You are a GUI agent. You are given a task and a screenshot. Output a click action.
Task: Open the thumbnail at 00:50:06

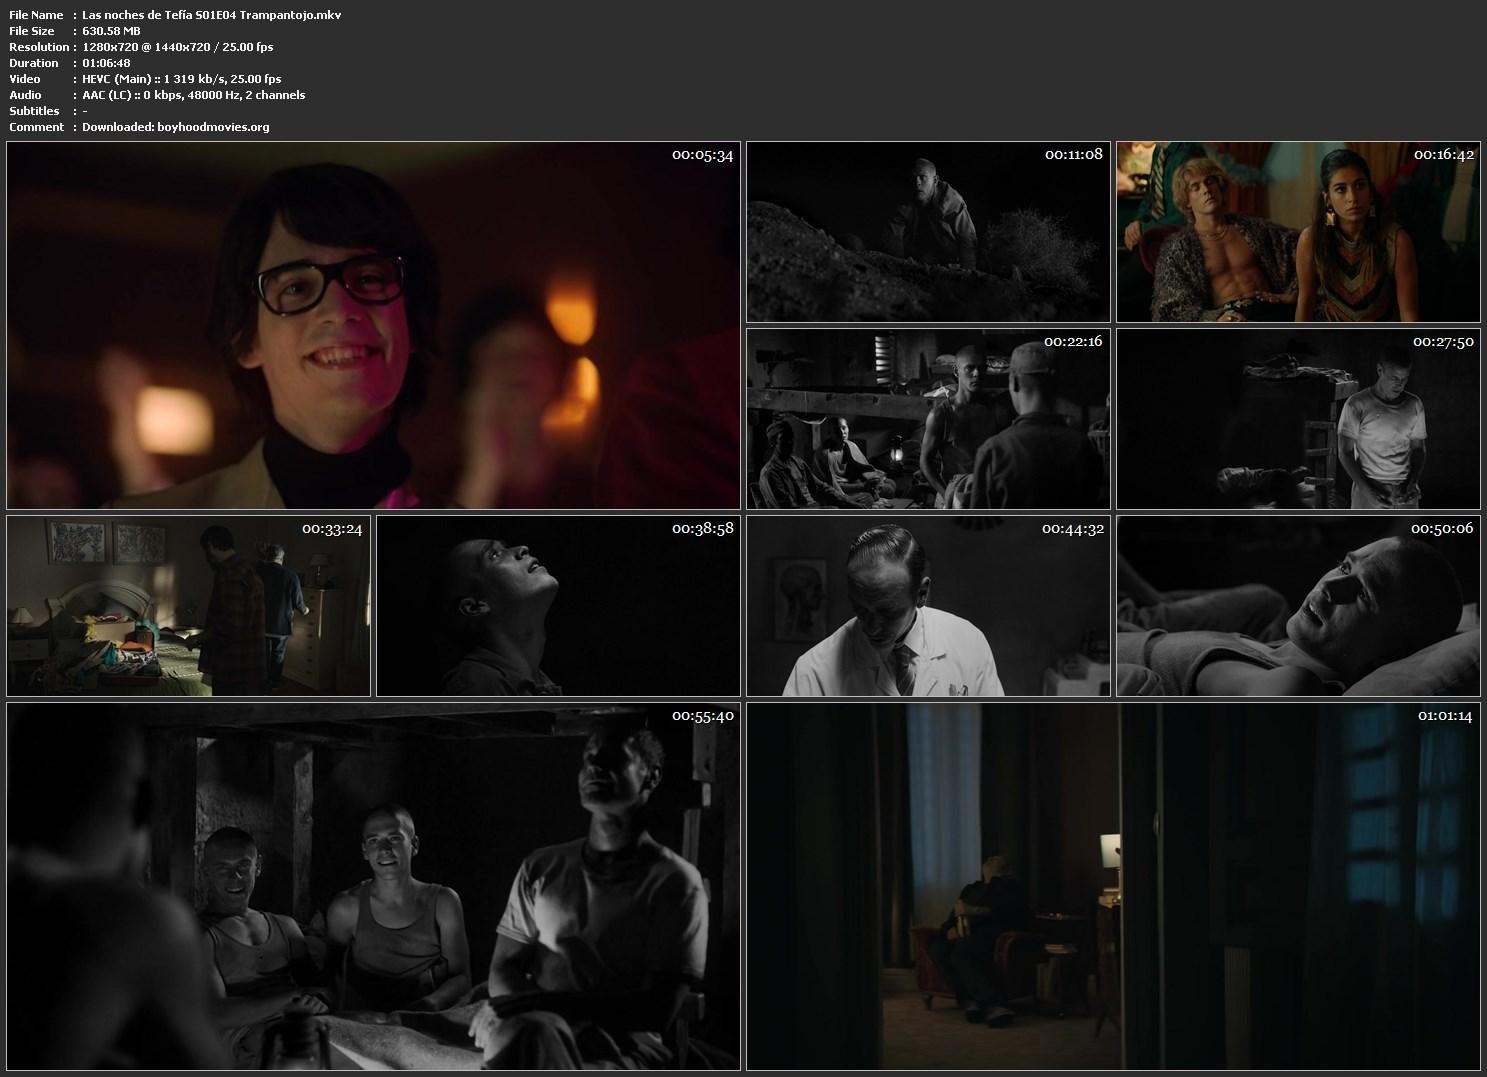tap(1298, 606)
